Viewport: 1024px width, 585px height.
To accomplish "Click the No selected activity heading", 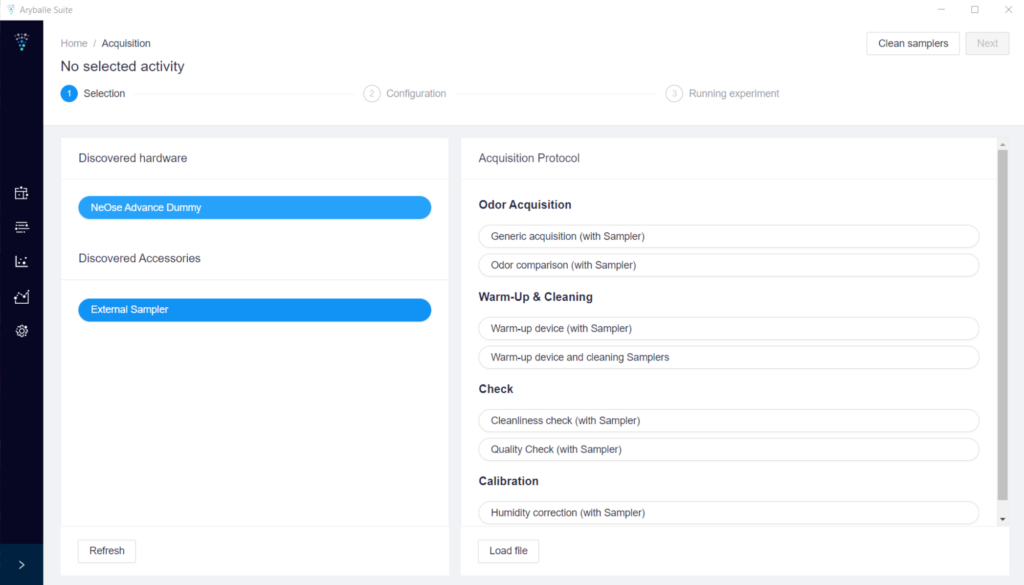I will point(123,67).
